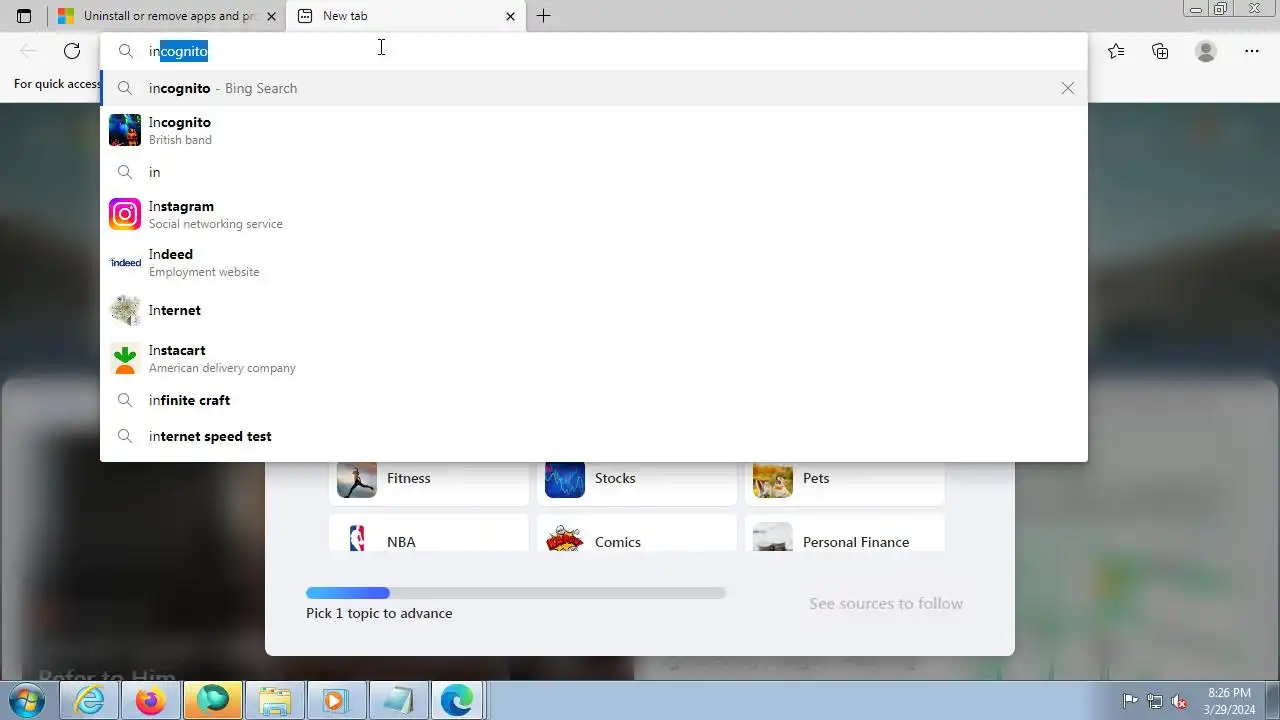Click the Incognito band thumbnail image
The width and height of the screenshot is (1280, 720).
tap(125, 130)
